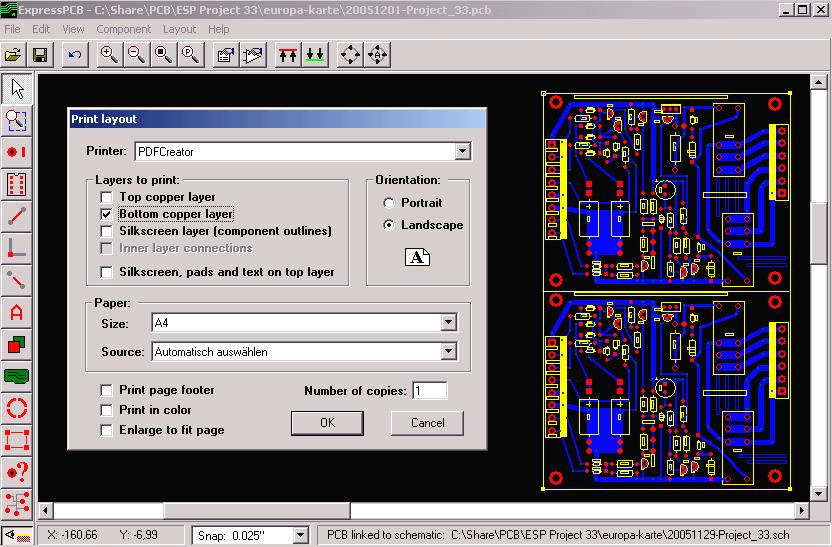Click the page orientation 'A' preview icon

click(418, 257)
